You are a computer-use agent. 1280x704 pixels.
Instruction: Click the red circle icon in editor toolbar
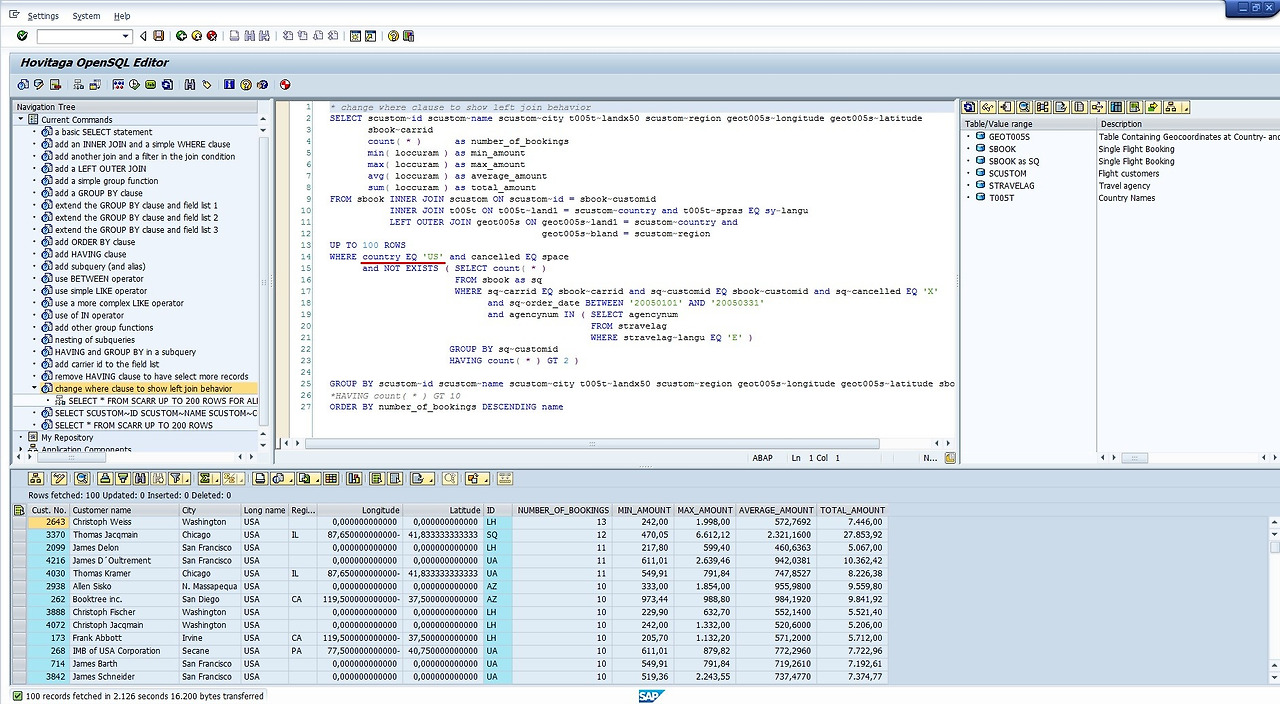tap(285, 85)
